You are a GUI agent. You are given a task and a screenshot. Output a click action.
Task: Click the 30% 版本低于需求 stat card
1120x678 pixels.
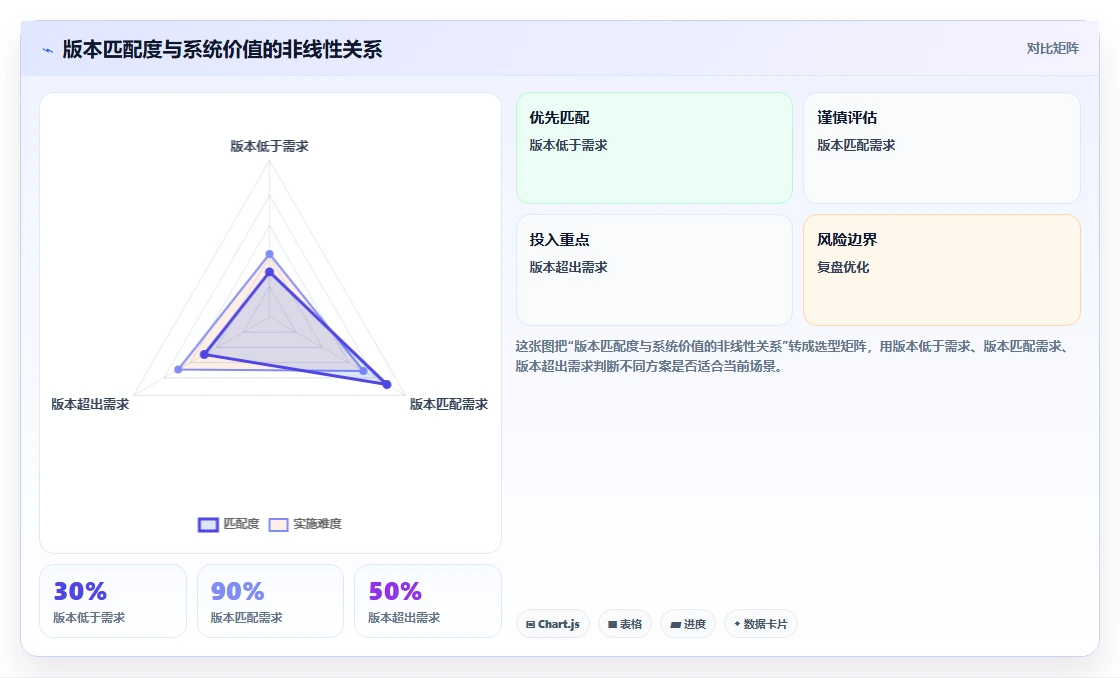coord(113,601)
